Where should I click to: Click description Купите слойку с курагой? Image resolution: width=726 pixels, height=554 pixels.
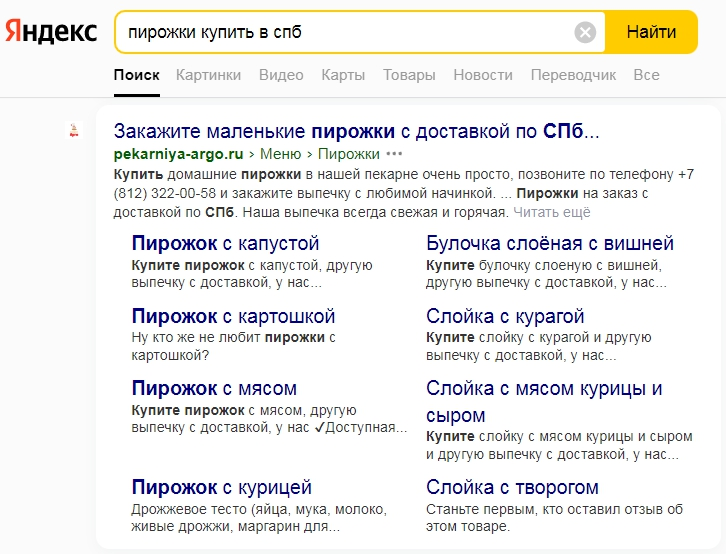(538, 346)
